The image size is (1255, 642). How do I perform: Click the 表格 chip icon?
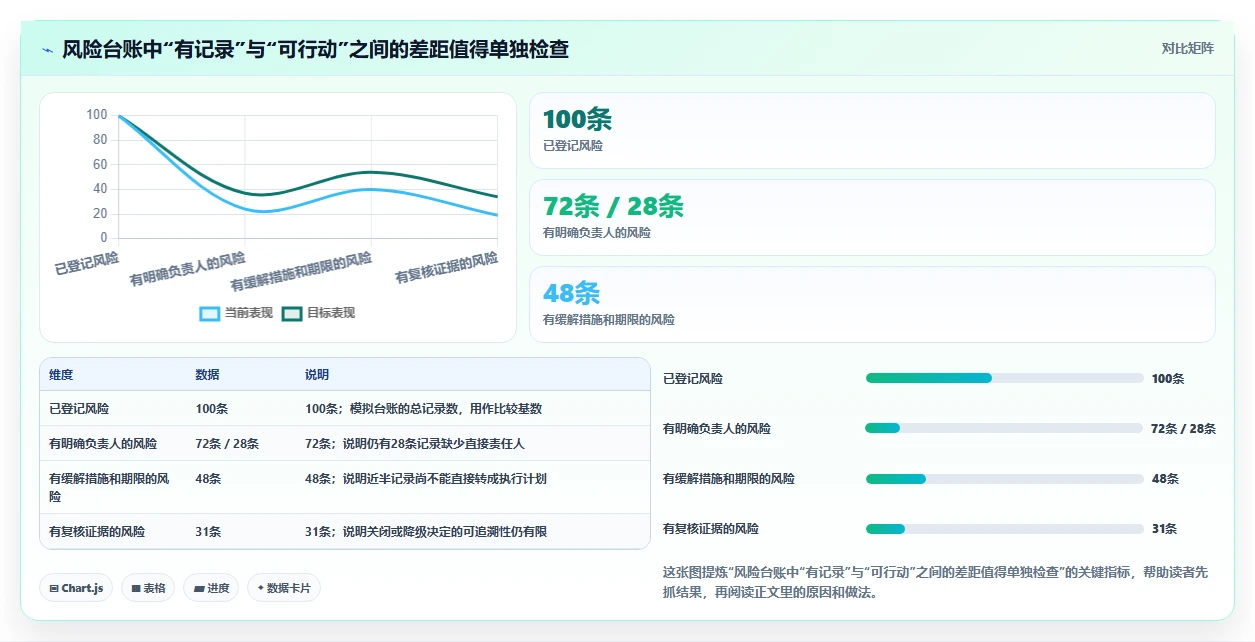136,588
